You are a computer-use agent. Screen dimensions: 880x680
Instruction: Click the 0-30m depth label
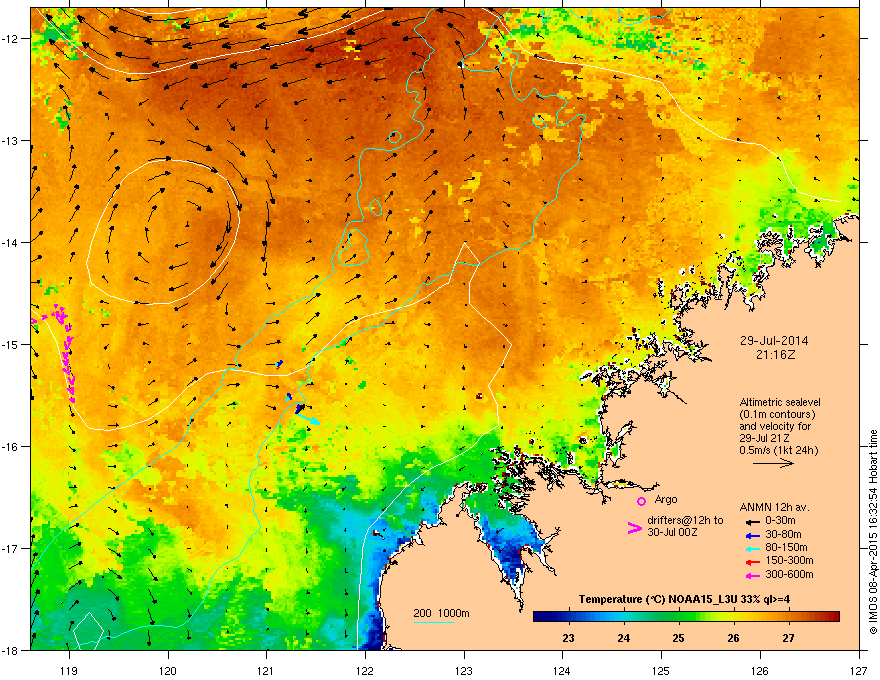pos(780,521)
